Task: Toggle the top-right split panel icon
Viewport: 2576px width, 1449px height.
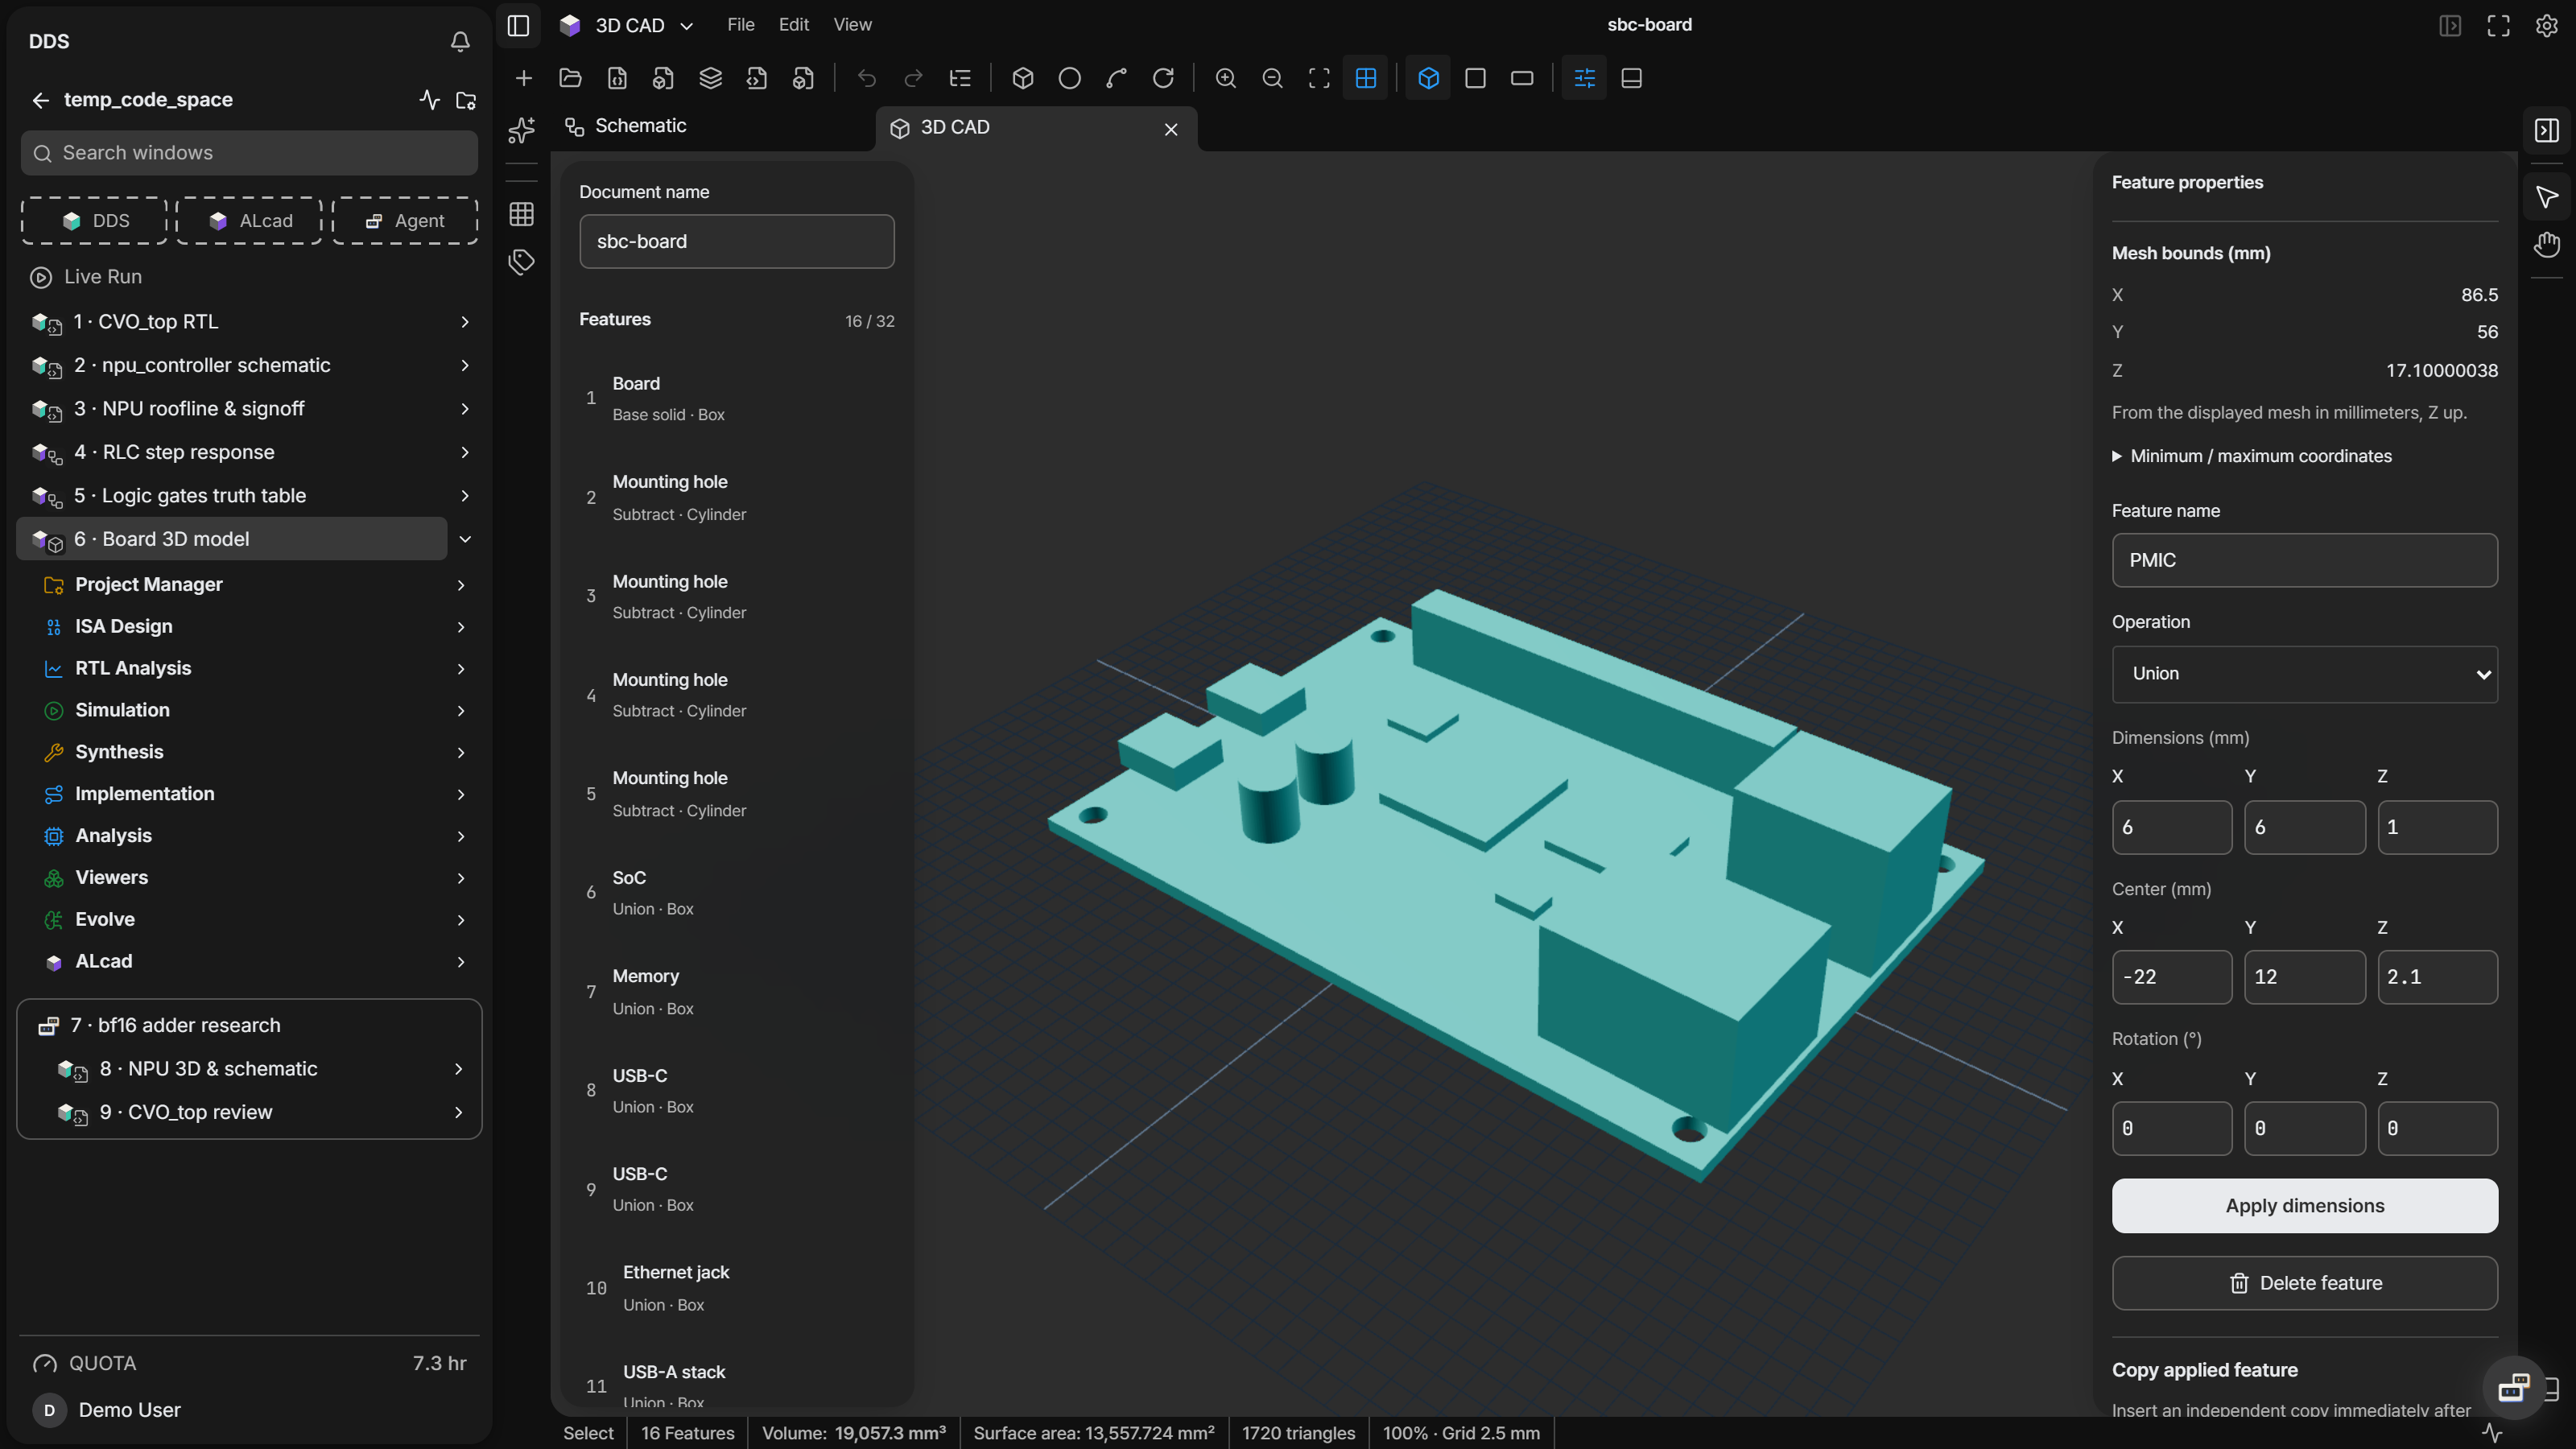Action: 2450,25
